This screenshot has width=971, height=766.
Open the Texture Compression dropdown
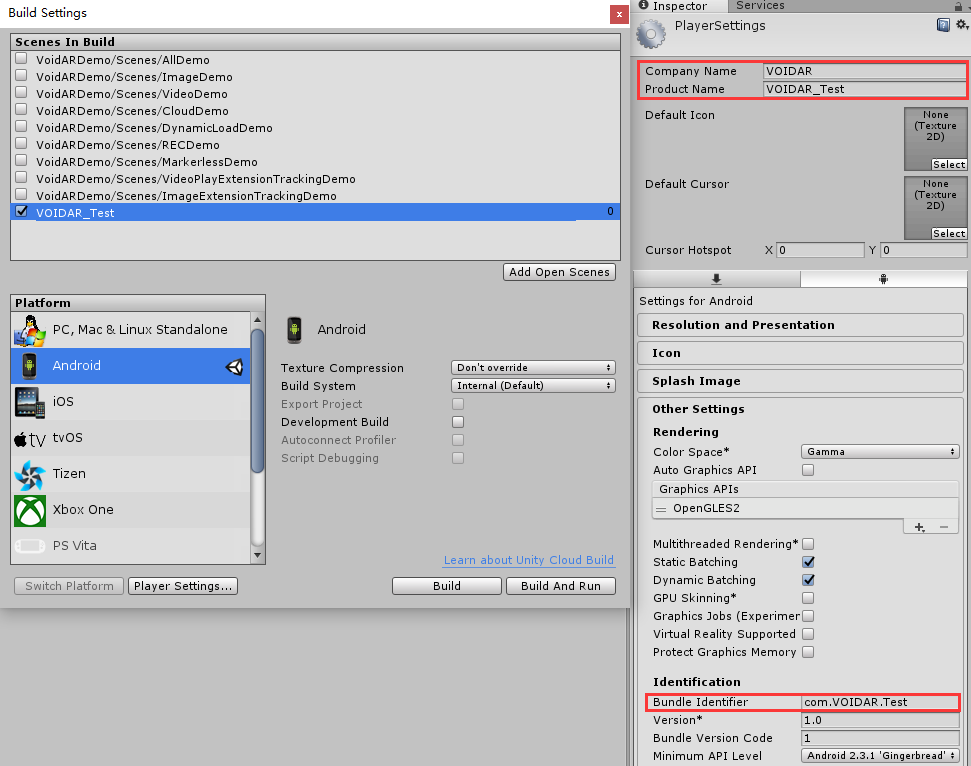(x=533, y=368)
